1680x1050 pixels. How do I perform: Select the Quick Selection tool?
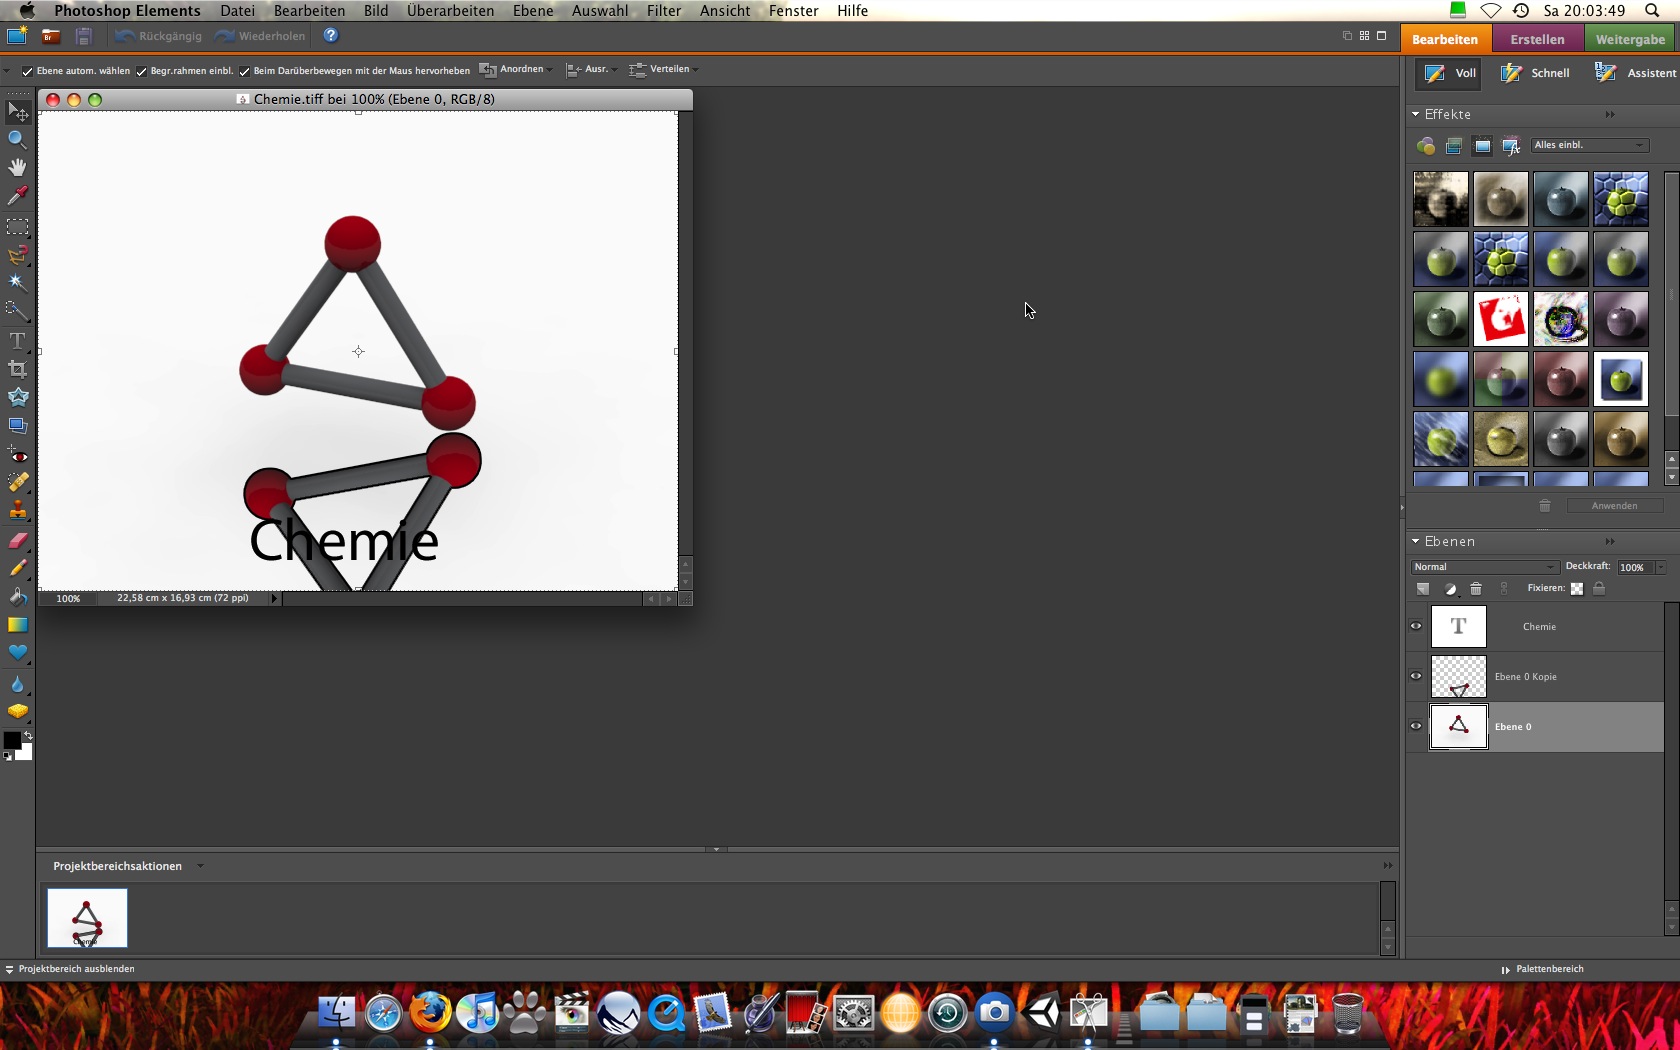click(x=17, y=311)
